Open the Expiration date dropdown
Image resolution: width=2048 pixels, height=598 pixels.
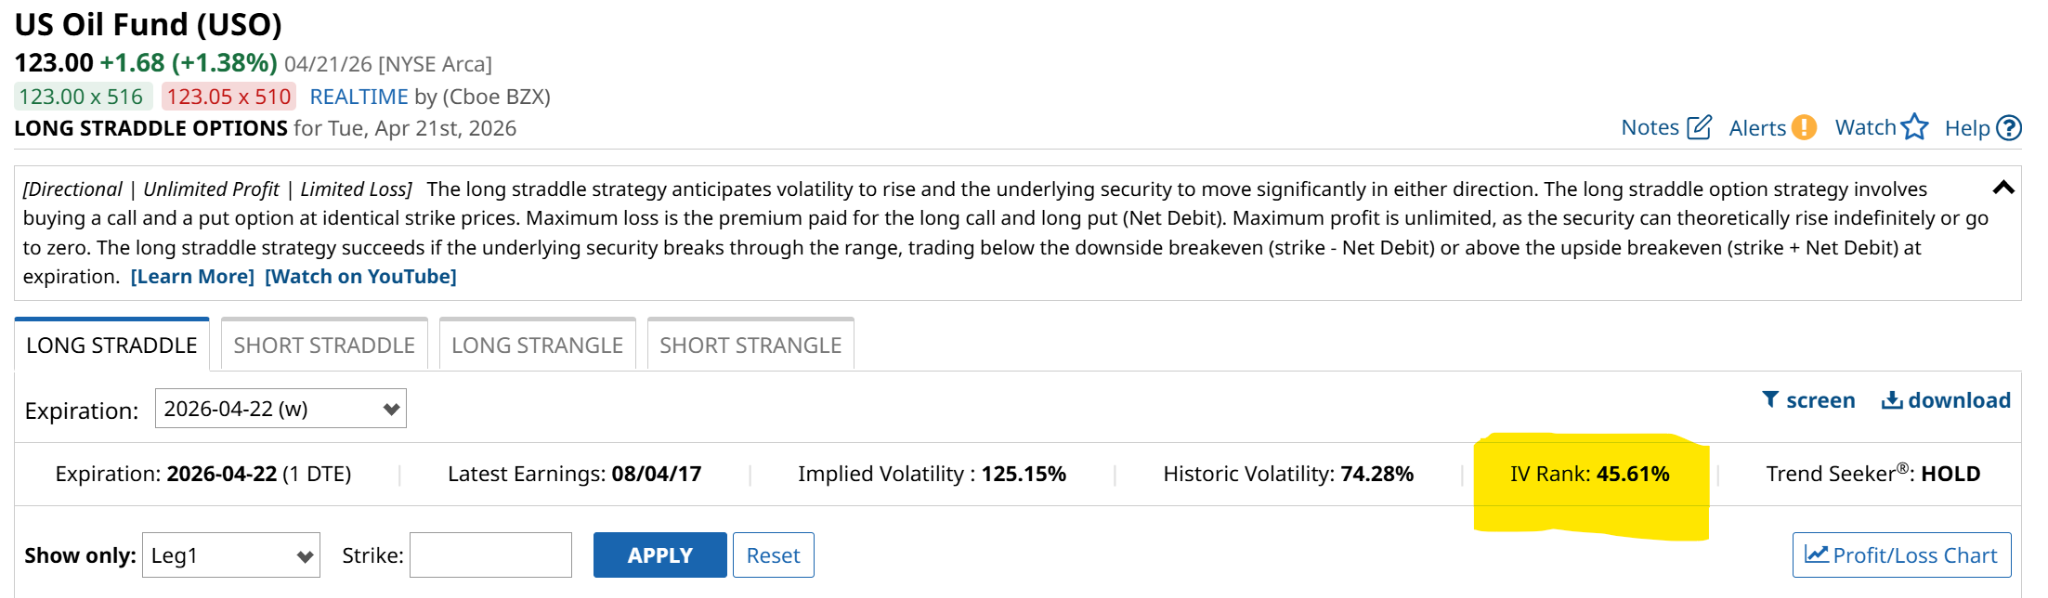click(280, 409)
